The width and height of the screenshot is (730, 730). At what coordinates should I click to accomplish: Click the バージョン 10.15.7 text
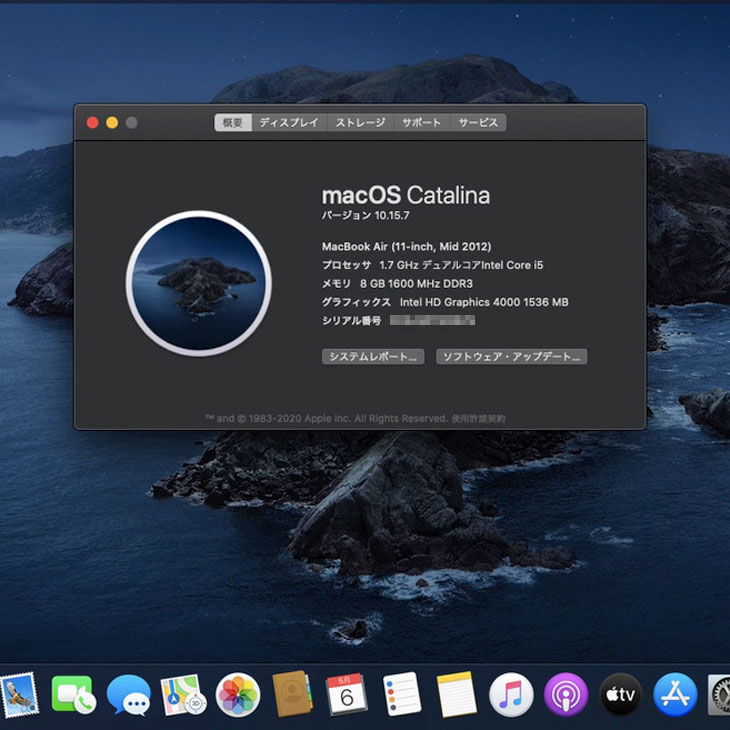(365, 215)
